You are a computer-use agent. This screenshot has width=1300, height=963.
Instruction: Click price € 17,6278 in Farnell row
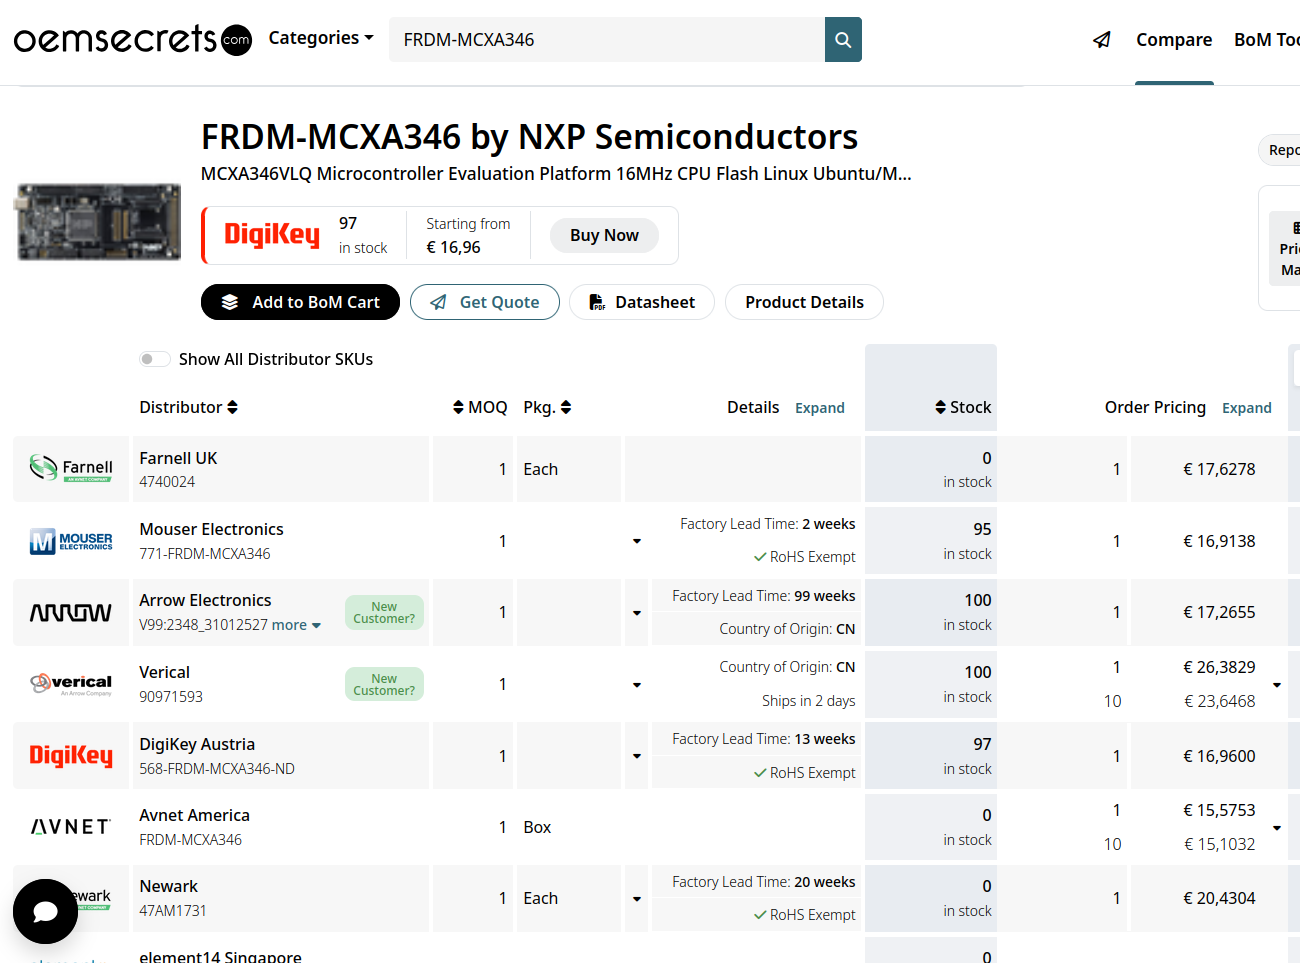[1219, 469]
